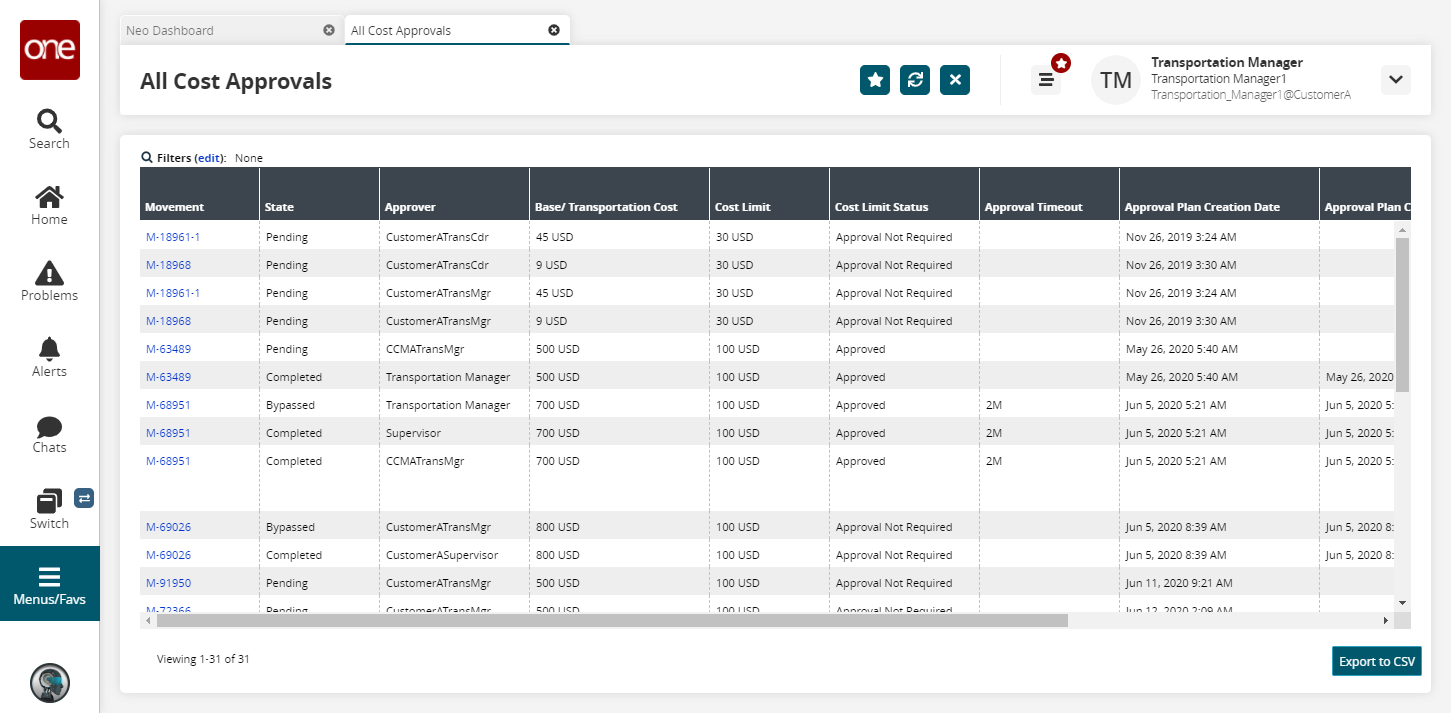This screenshot has width=1451, height=713.
Task: Click the ONE logo icon
Action: point(49,50)
